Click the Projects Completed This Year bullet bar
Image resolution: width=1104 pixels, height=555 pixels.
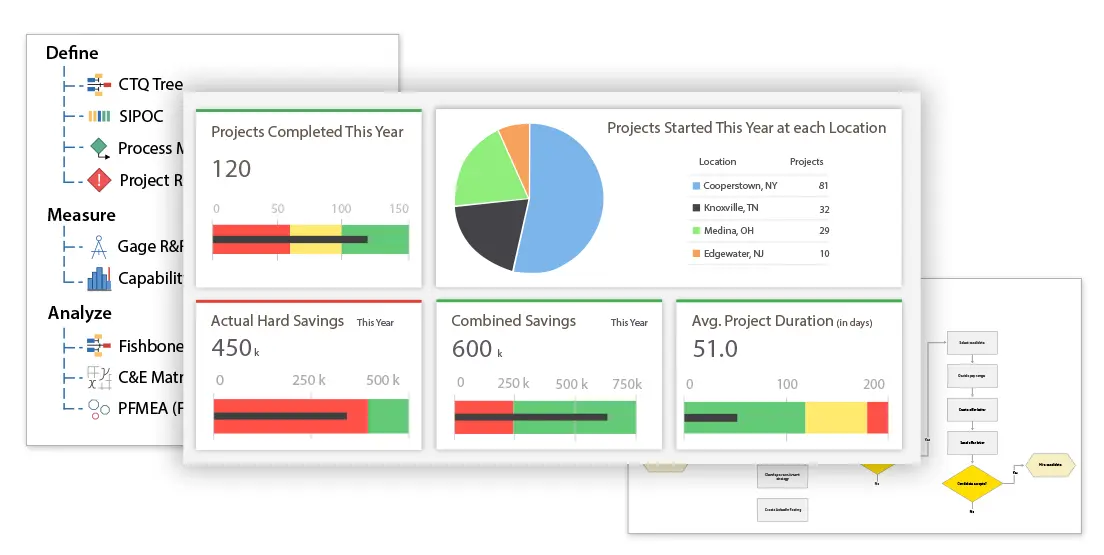pos(310,240)
